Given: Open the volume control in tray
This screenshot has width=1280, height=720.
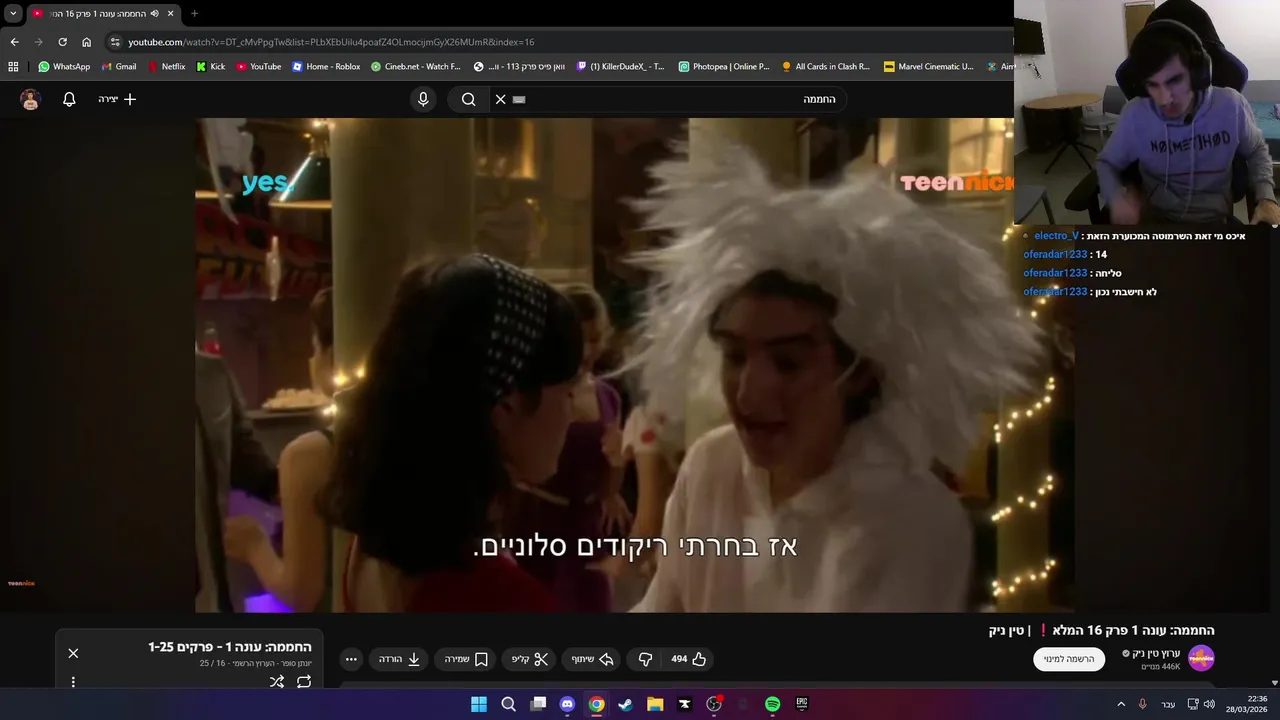Looking at the screenshot, I should click(x=1209, y=704).
